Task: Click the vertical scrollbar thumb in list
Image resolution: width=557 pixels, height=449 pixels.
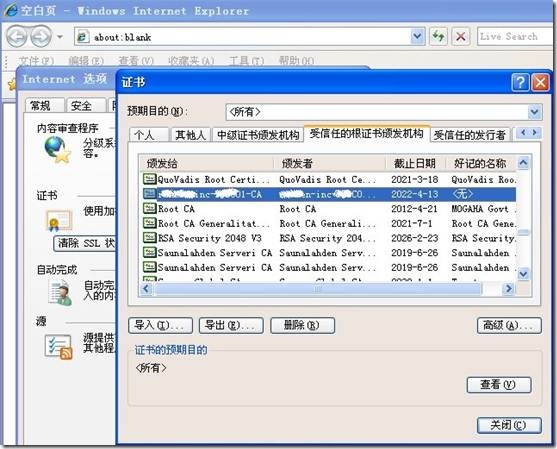Action: 523,232
